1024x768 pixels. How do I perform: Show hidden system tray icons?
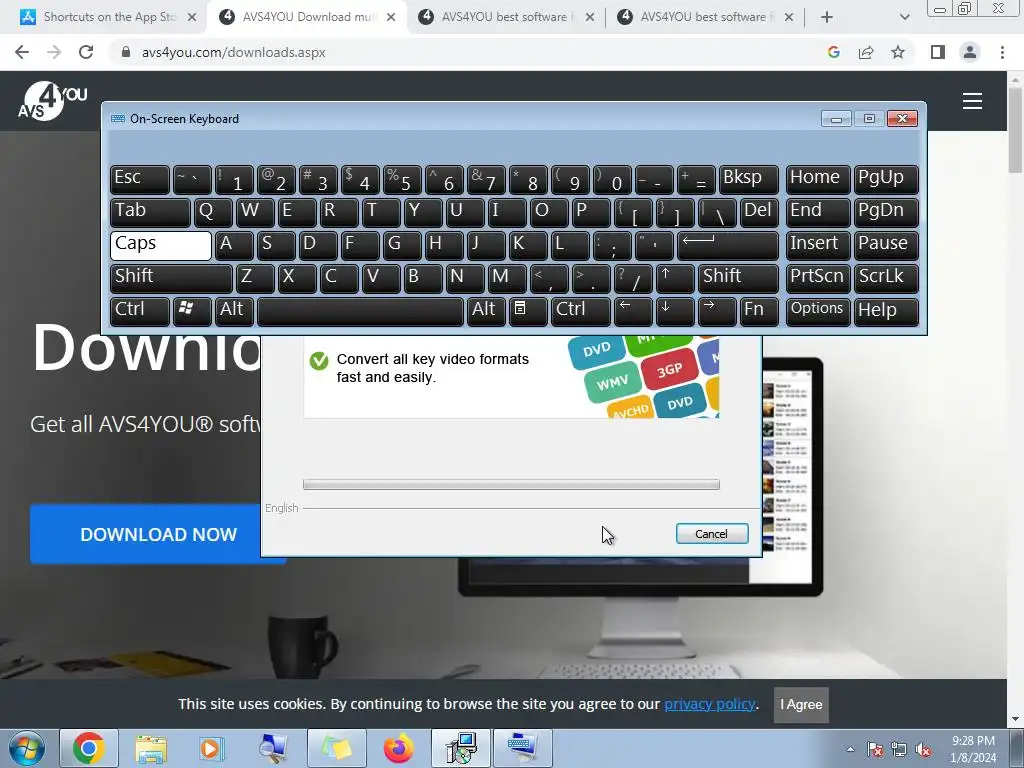850,749
